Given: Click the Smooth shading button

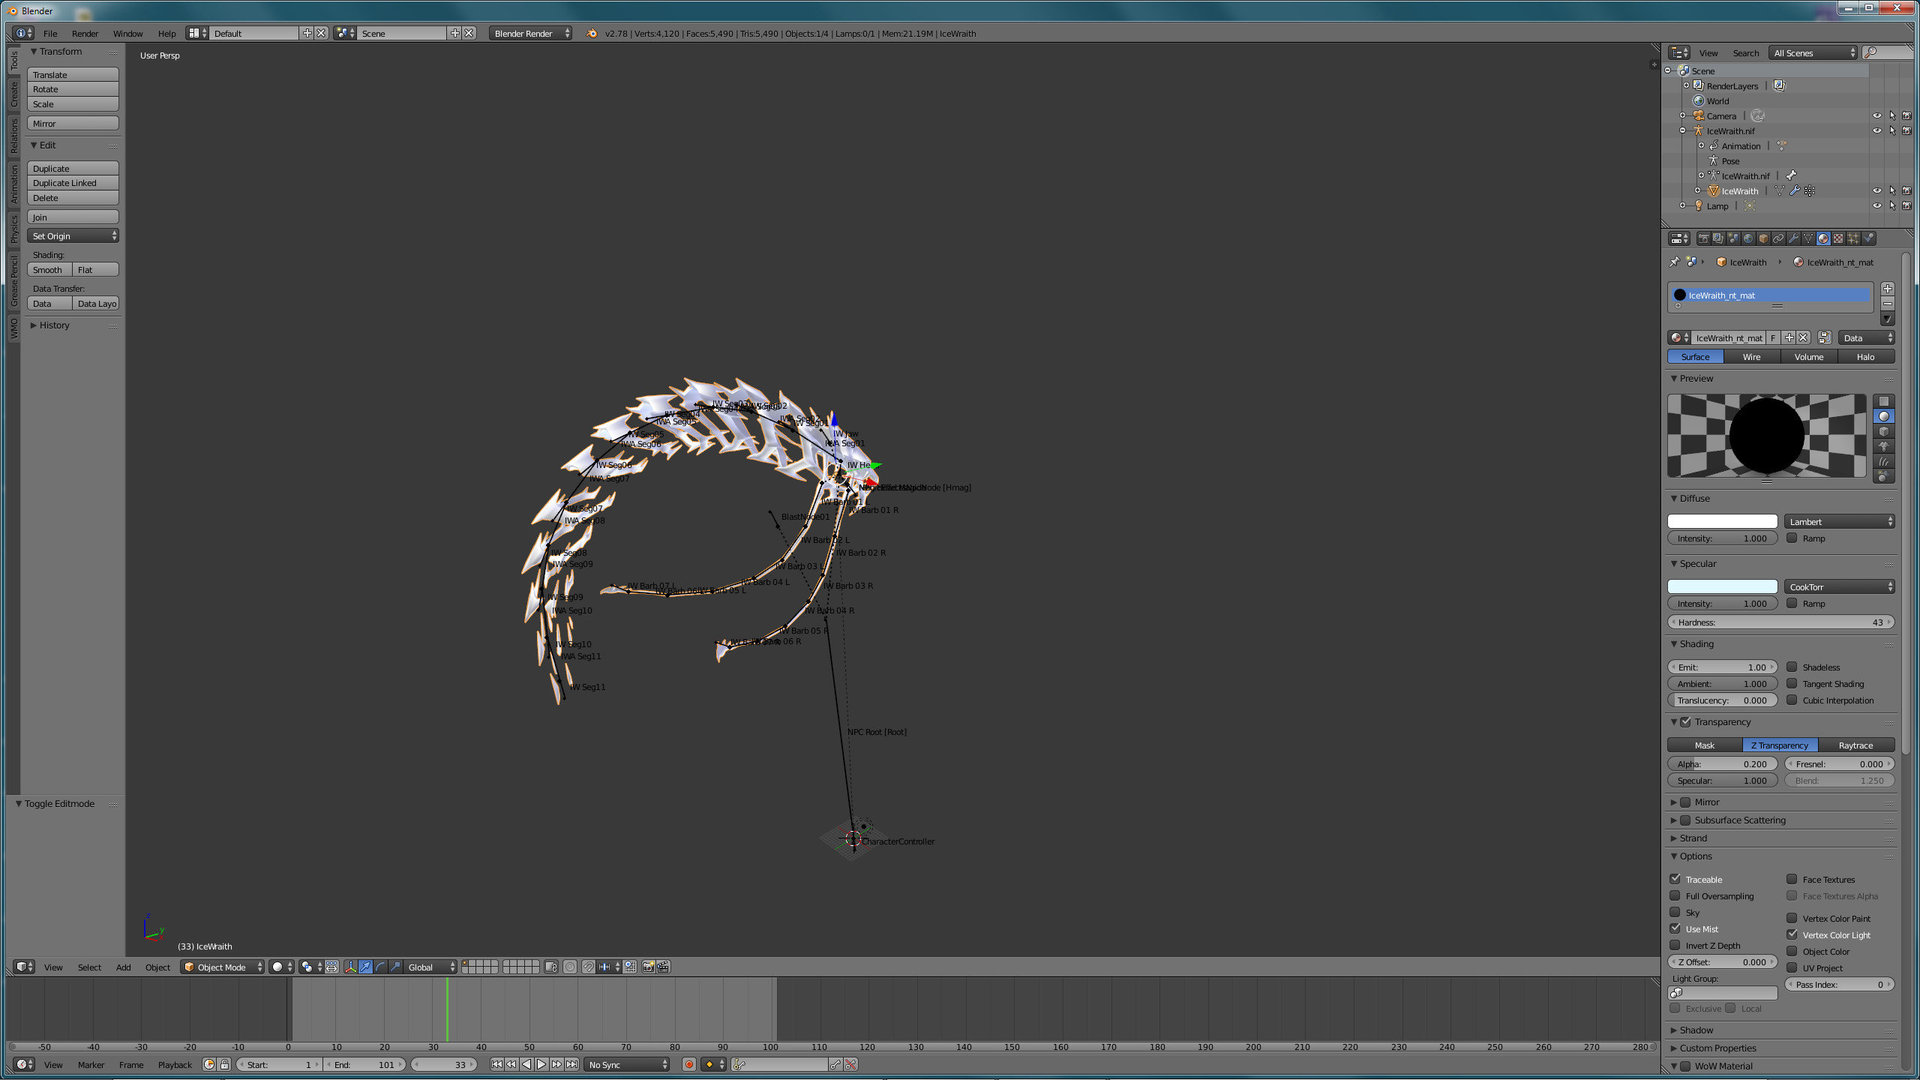Looking at the screenshot, I should pyautogui.click(x=49, y=270).
